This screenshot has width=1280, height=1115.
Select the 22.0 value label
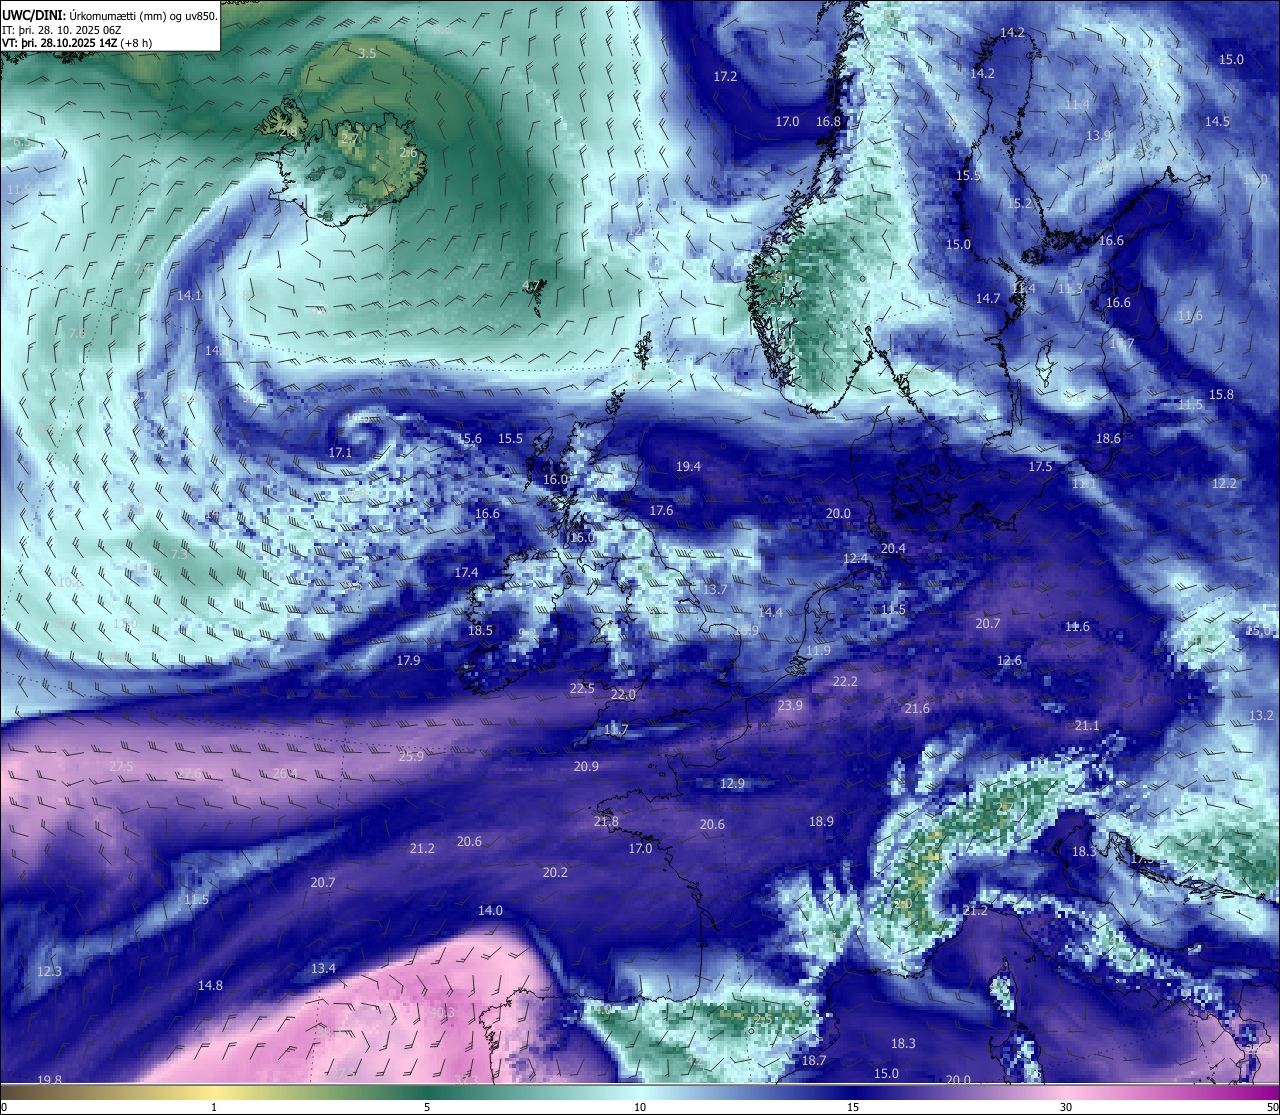tap(623, 694)
